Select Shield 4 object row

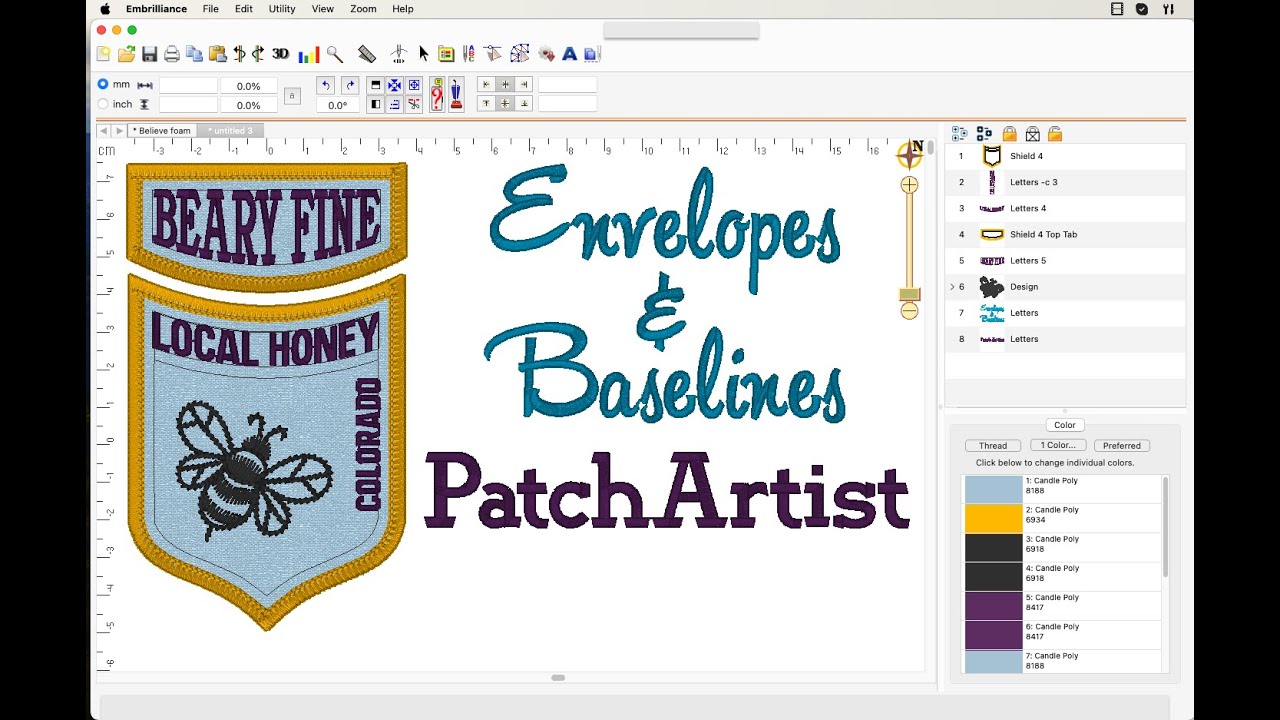coord(1065,156)
